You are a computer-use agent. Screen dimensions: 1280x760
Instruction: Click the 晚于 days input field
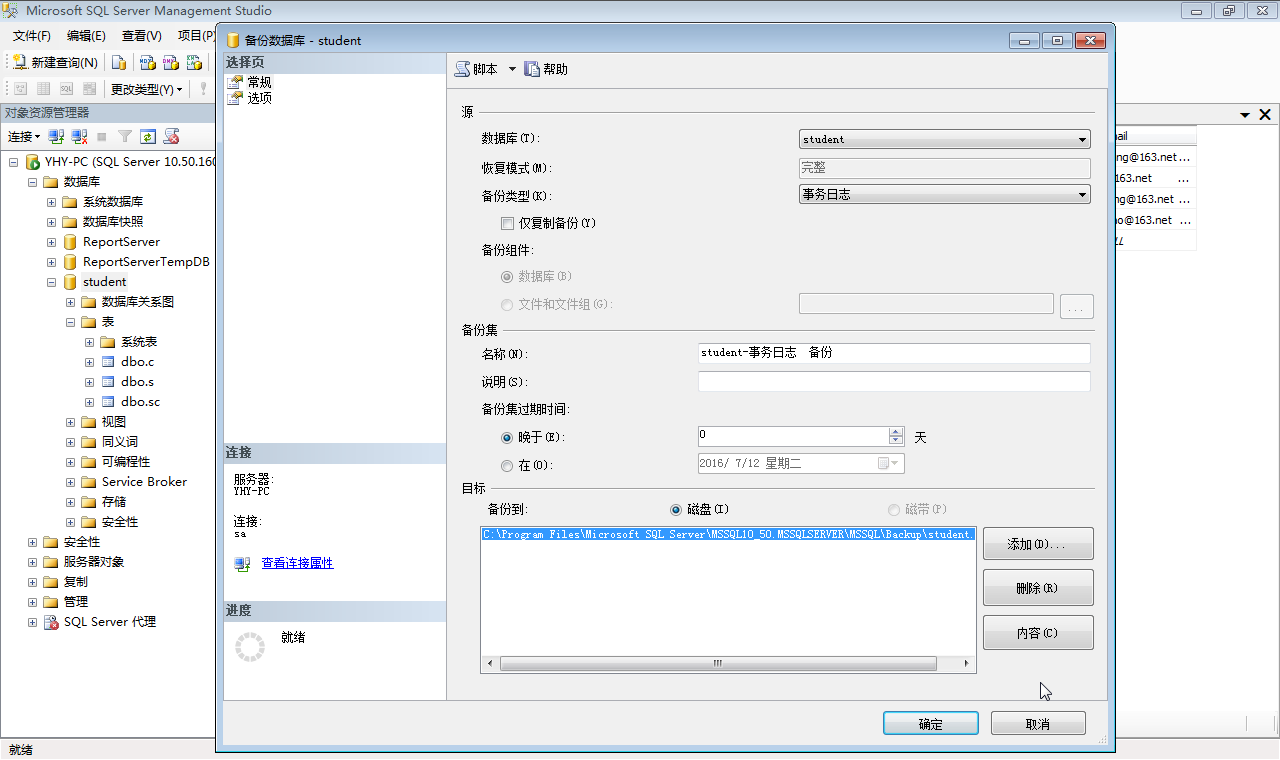point(793,436)
